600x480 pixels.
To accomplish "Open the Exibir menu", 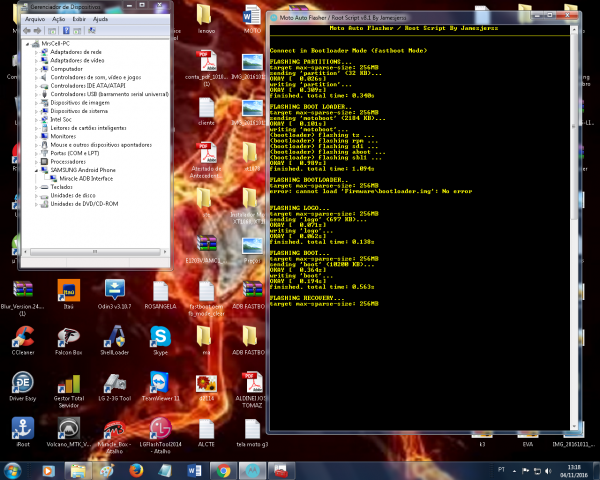I will click(x=79, y=19).
